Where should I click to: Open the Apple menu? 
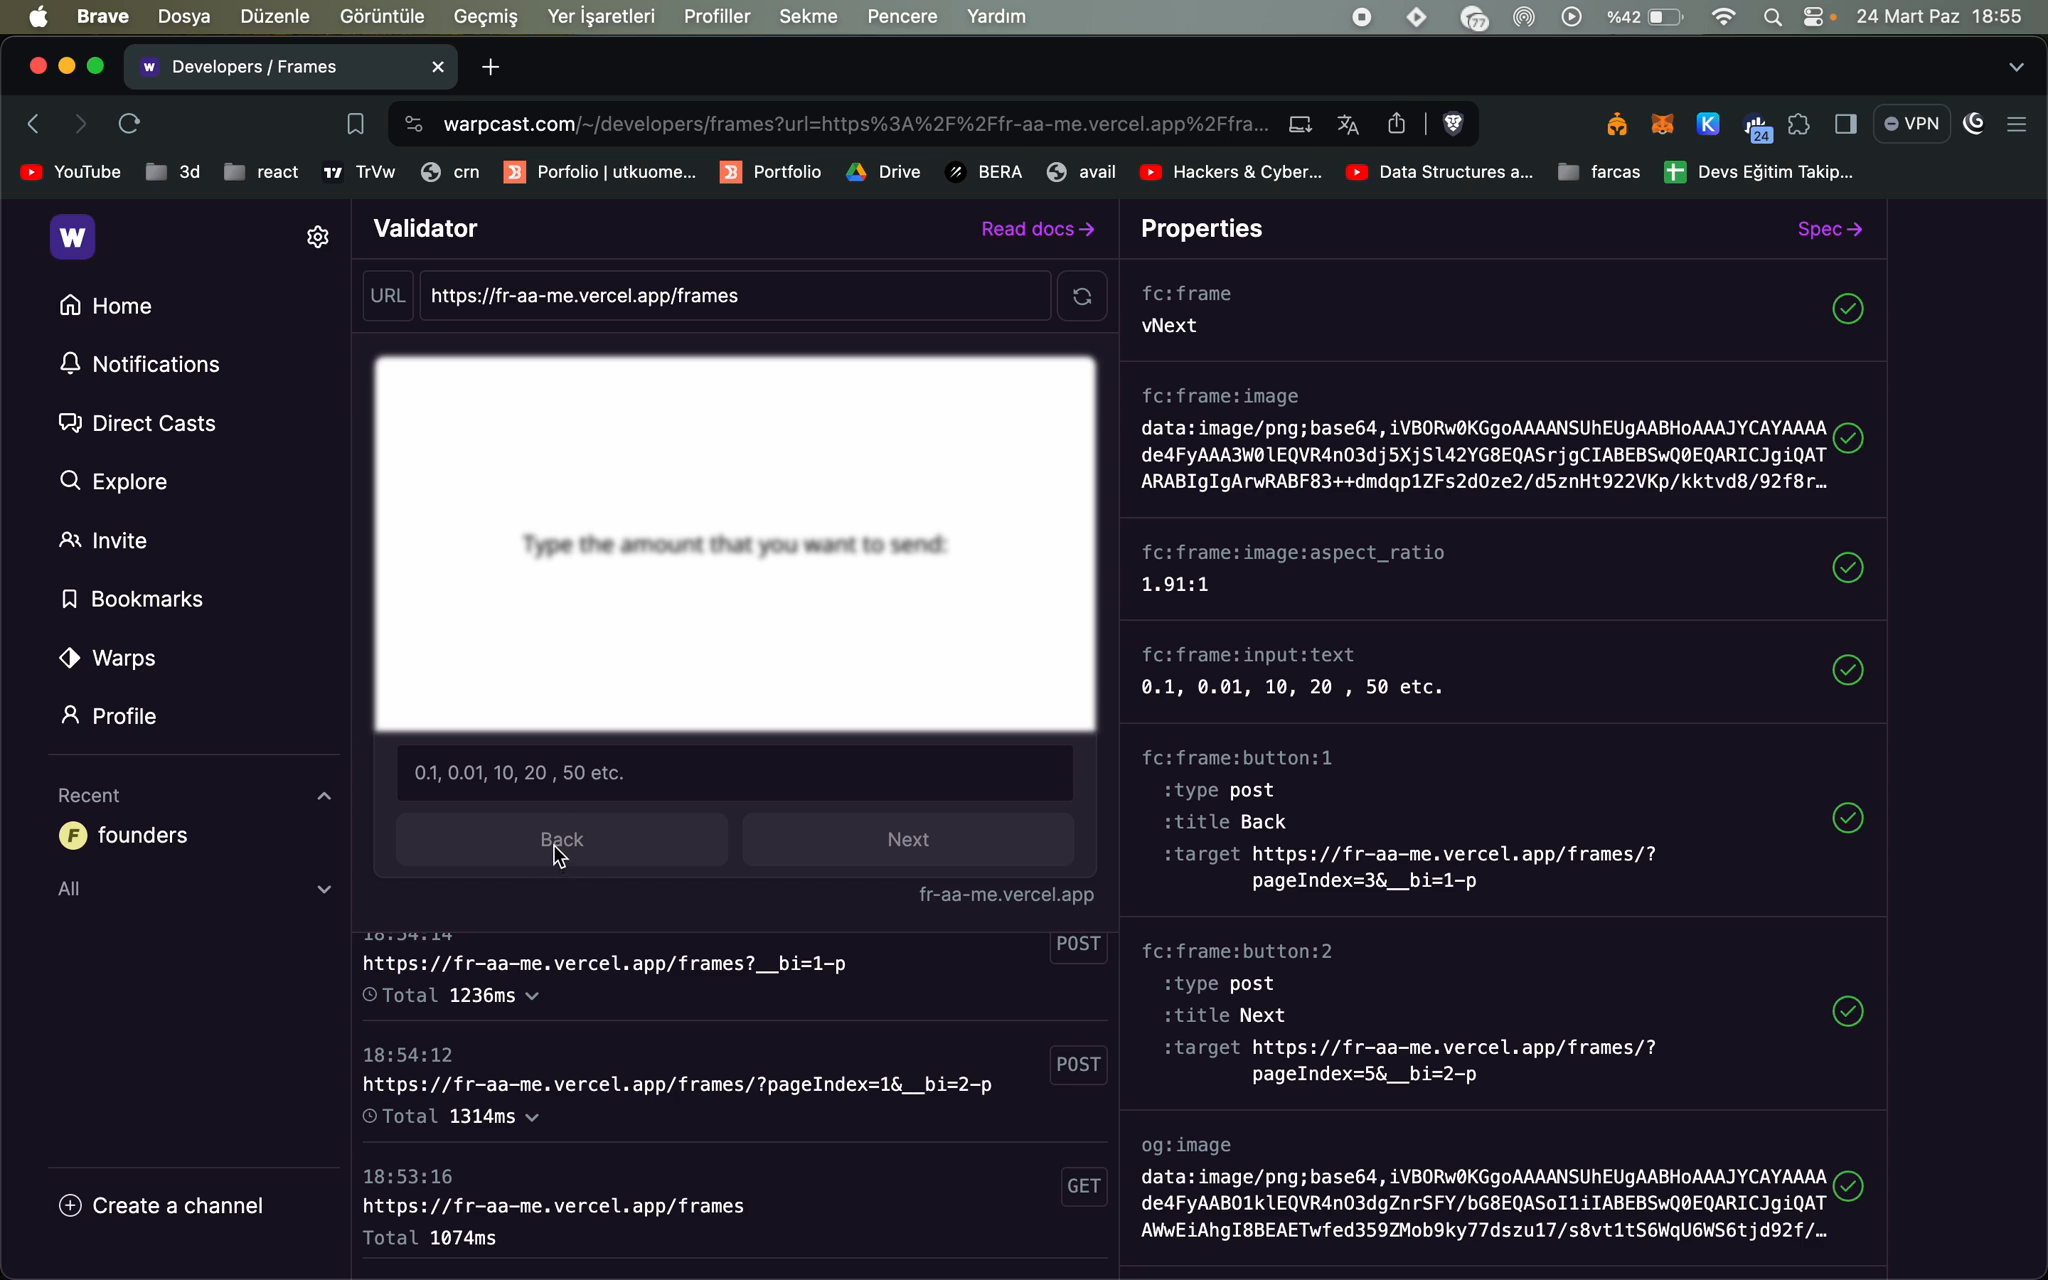point(38,17)
